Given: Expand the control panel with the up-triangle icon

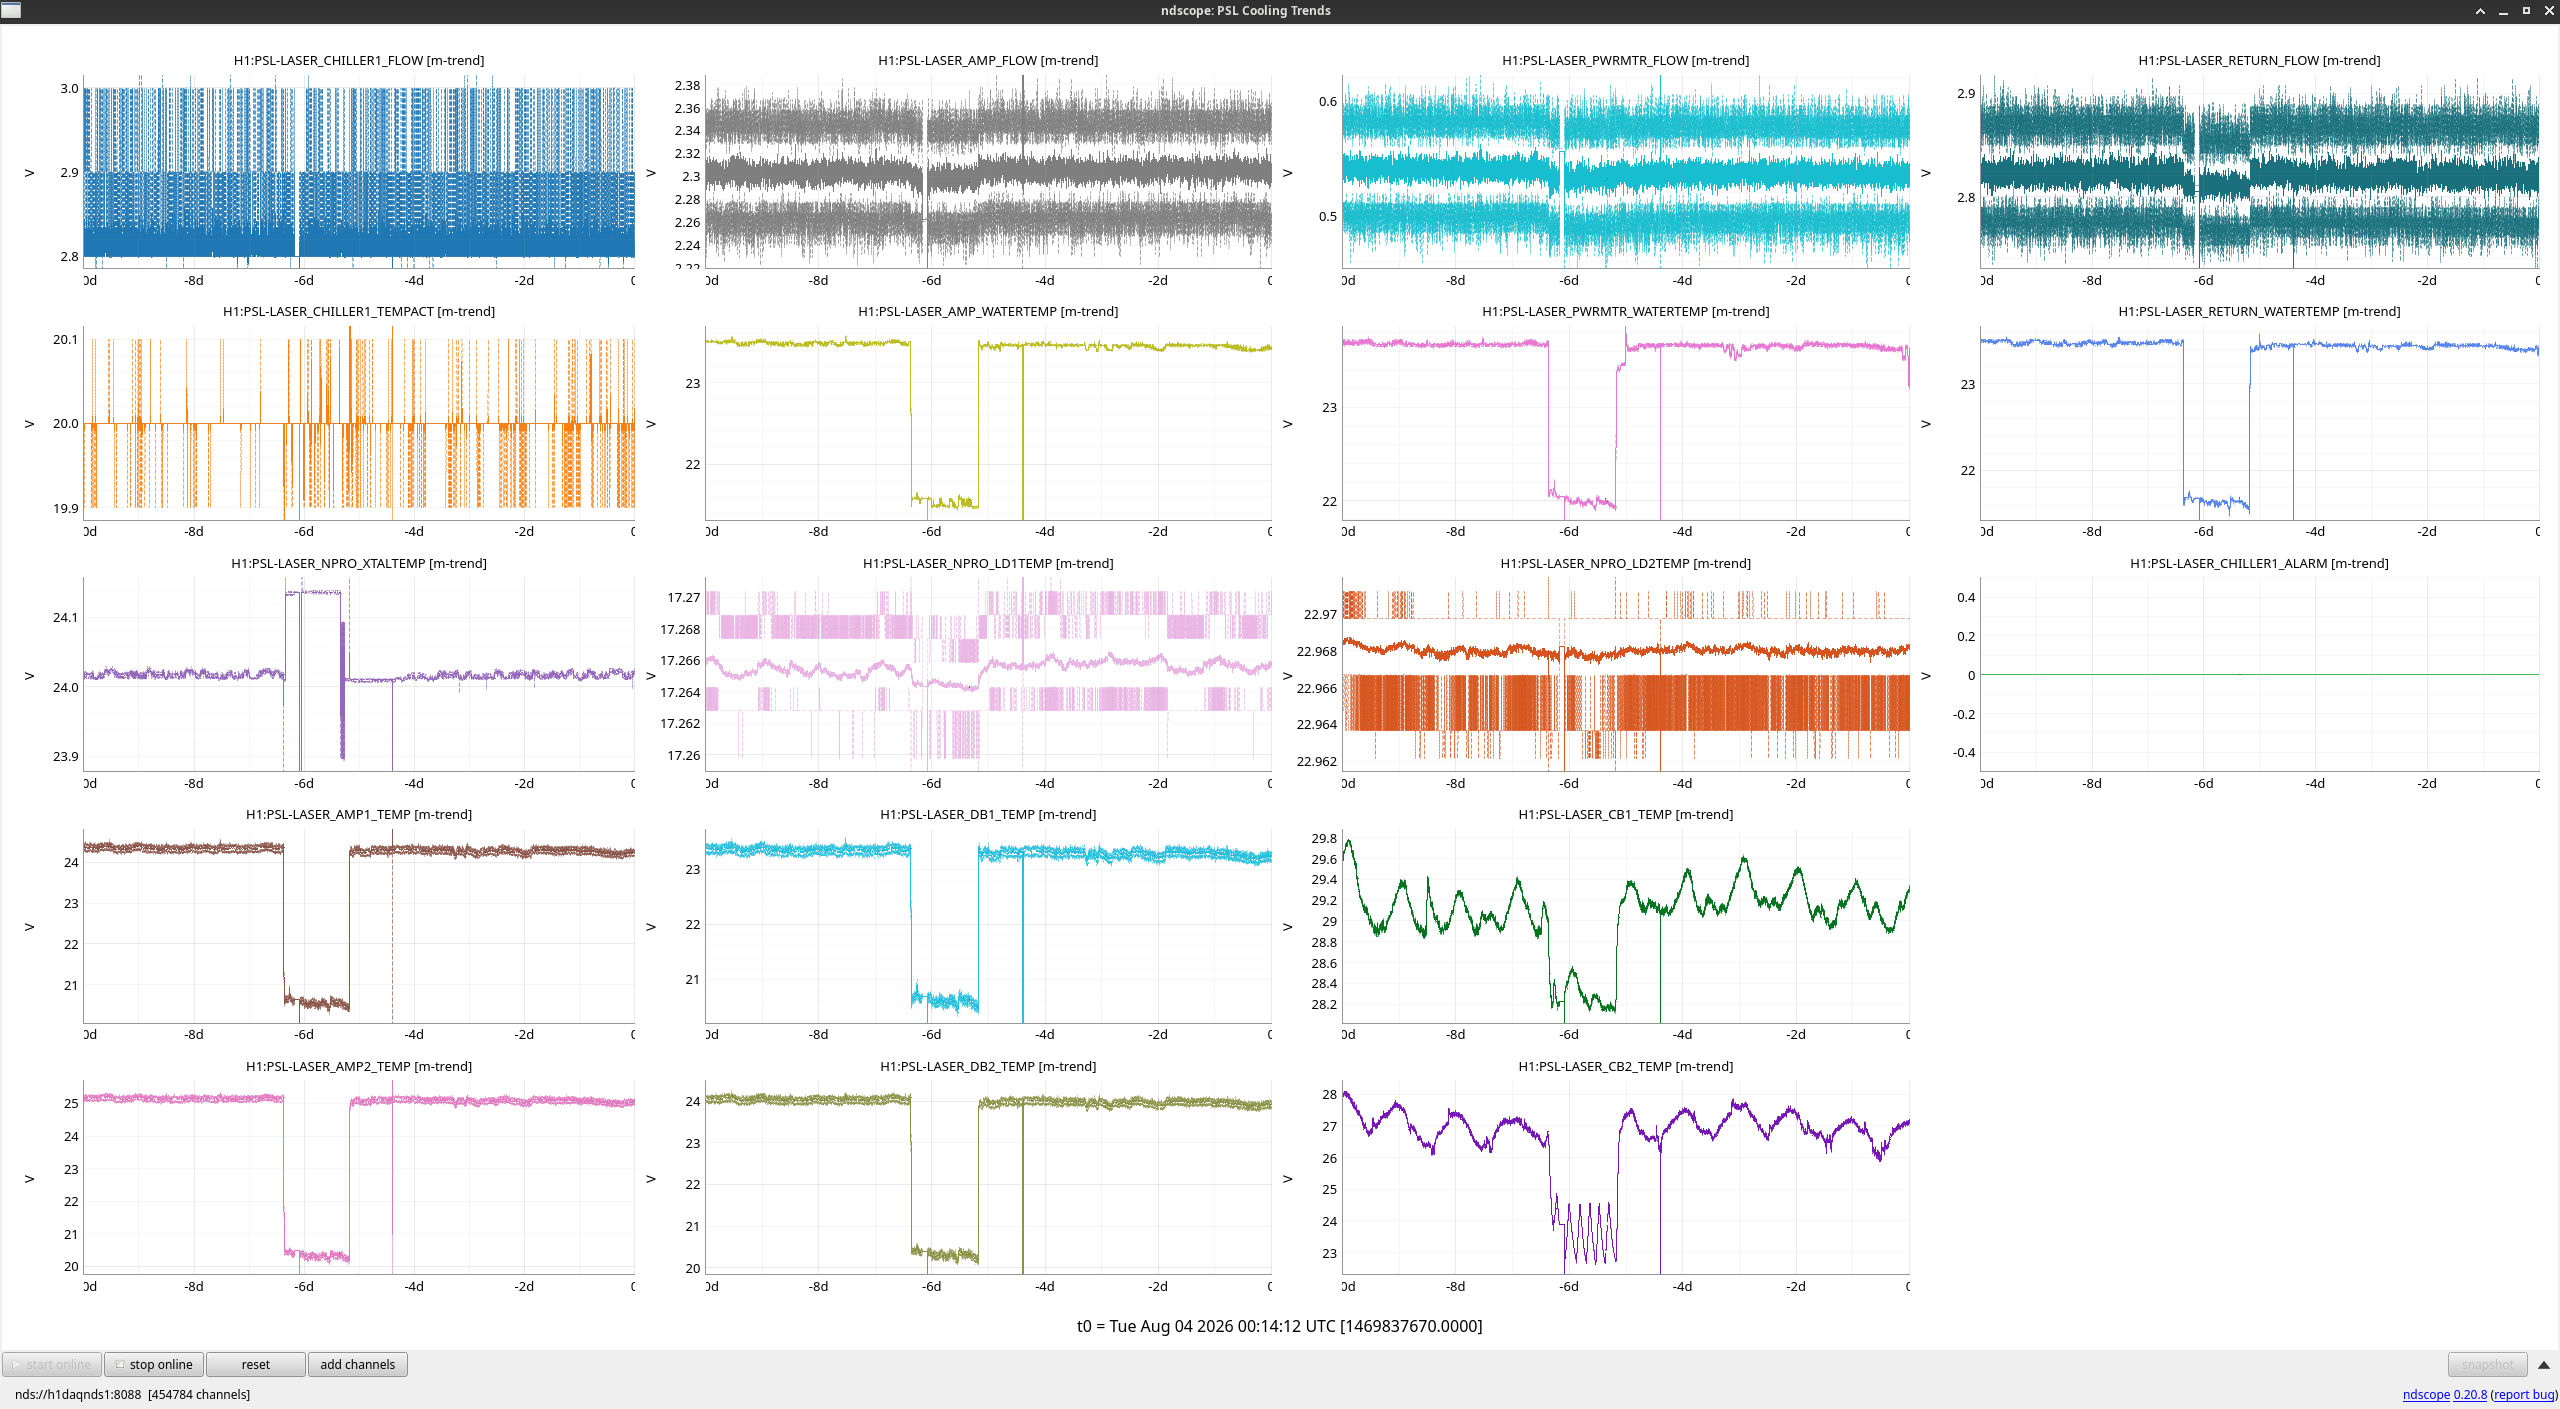Looking at the screenshot, I should pos(2544,1365).
